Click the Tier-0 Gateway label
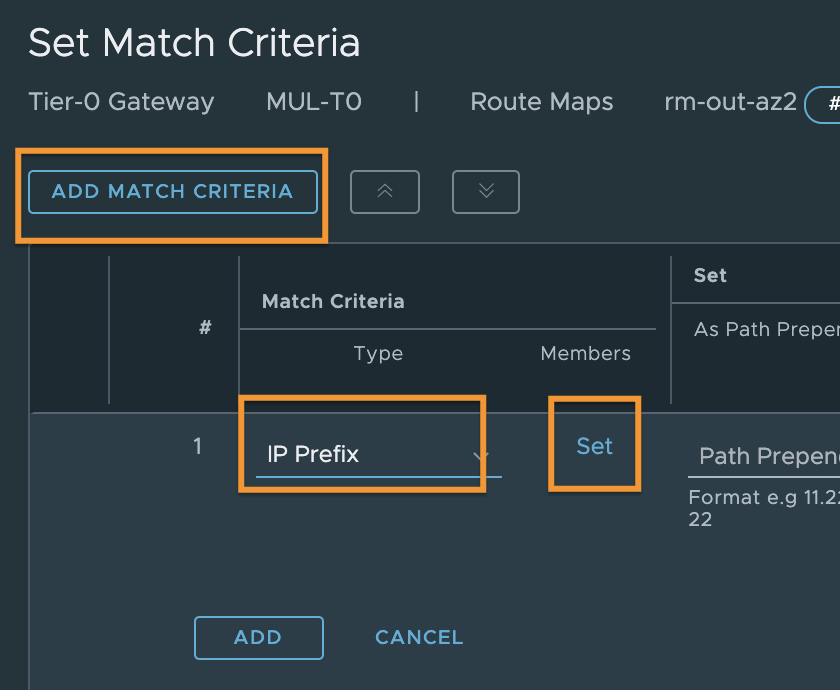This screenshot has height=690, width=840. pos(121,101)
